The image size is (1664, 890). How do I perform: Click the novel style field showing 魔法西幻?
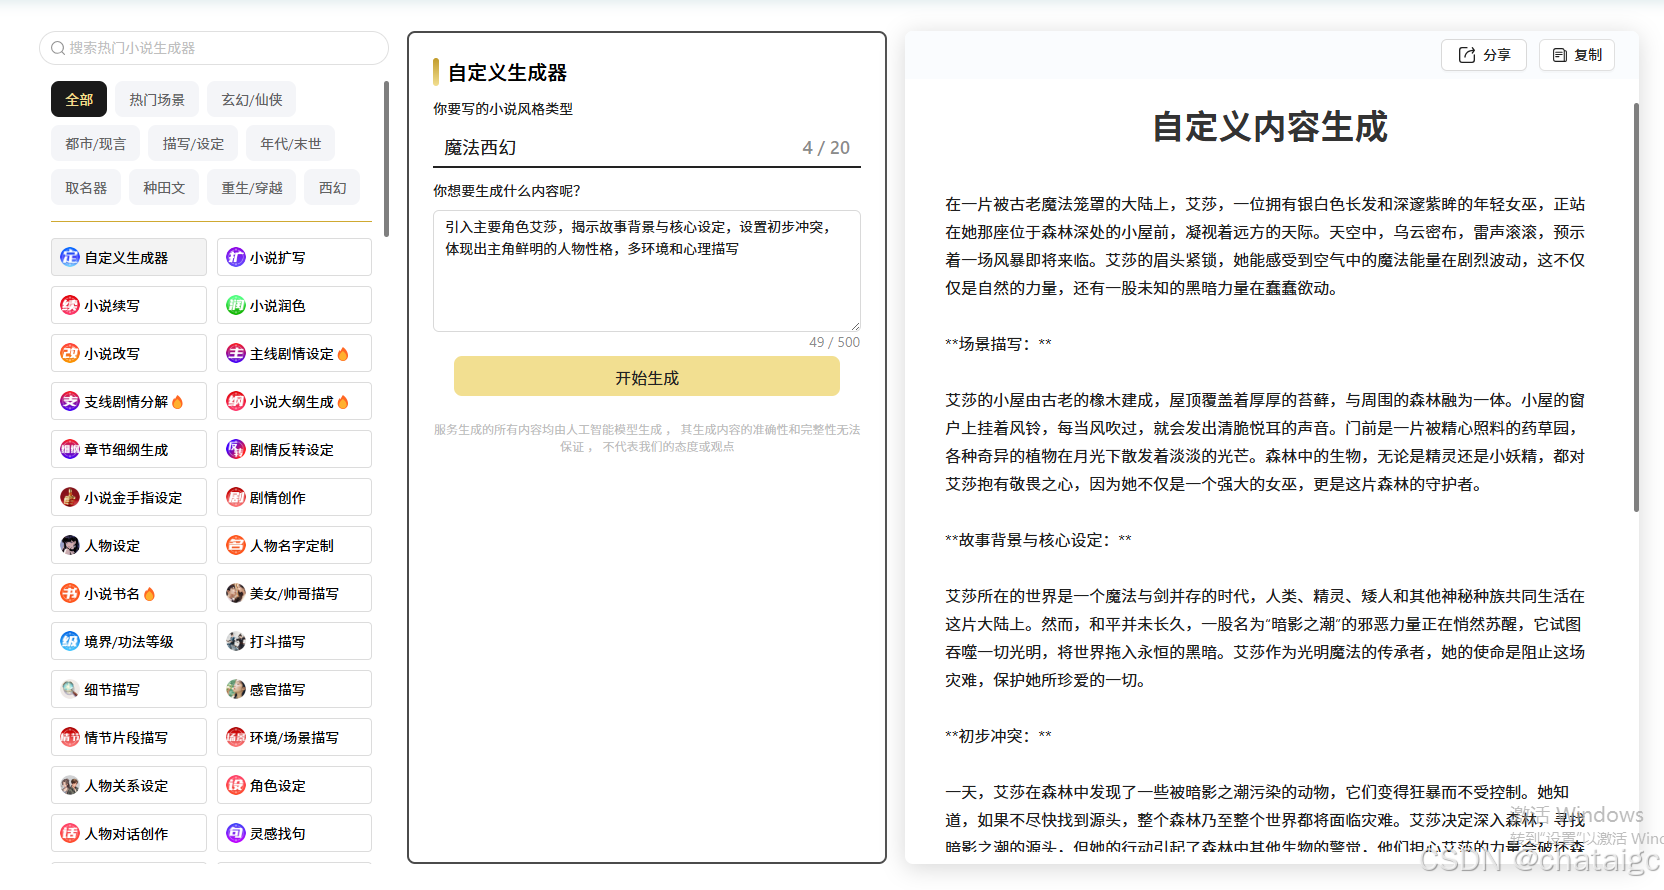[647, 148]
